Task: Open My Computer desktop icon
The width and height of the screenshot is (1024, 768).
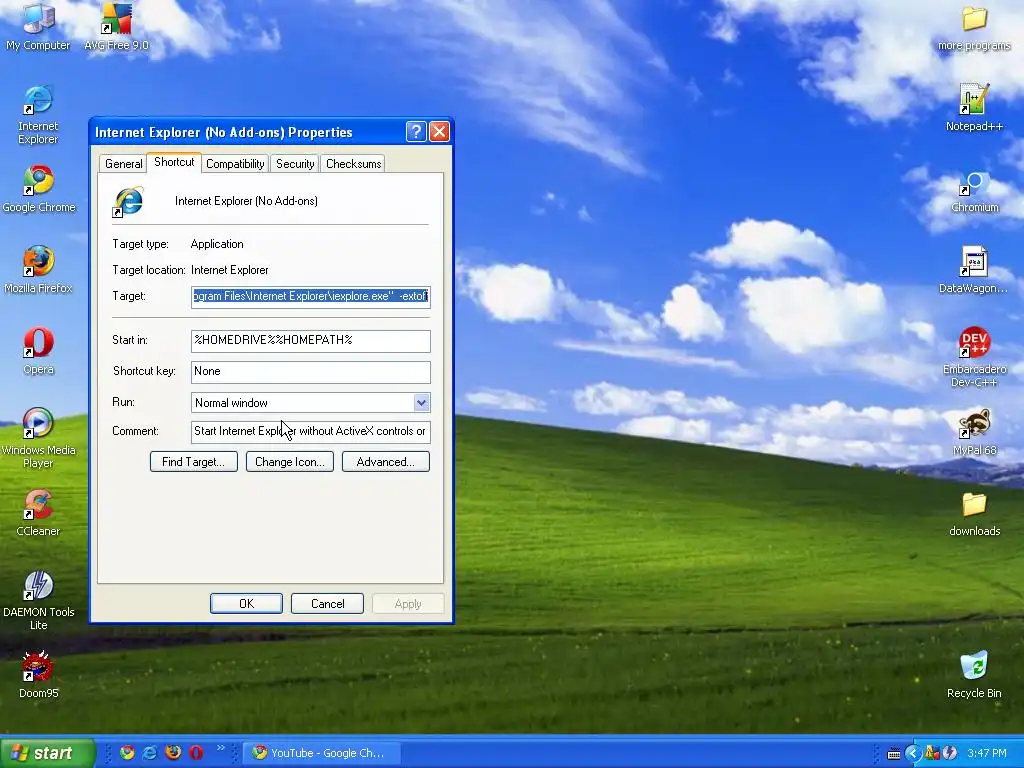Action: [x=38, y=27]
